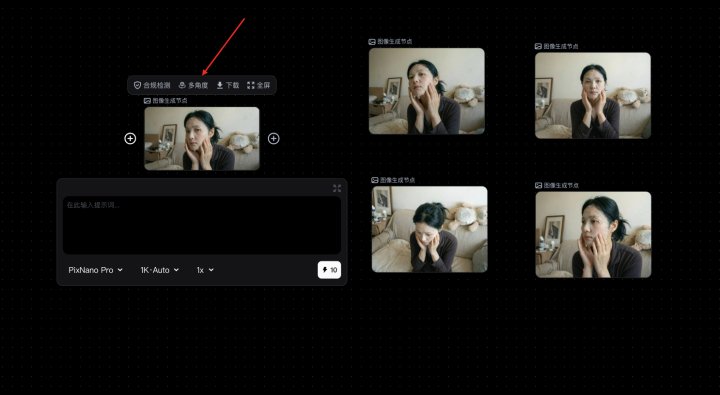This screenshot has height=395, width=720.
Task: Select the generated frontal image with both hands on cheeks
Action: (x=593, y=96)
